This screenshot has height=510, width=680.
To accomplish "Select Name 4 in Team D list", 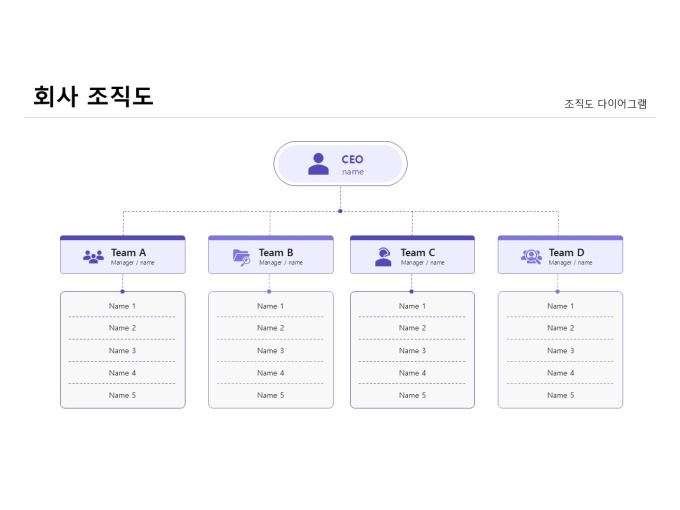I will pyautogui.click(x=560, y=373).
